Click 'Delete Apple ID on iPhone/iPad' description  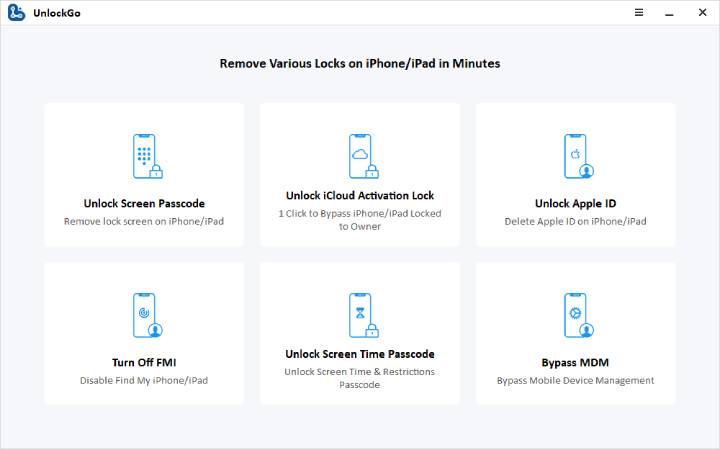tap(575, 221)
